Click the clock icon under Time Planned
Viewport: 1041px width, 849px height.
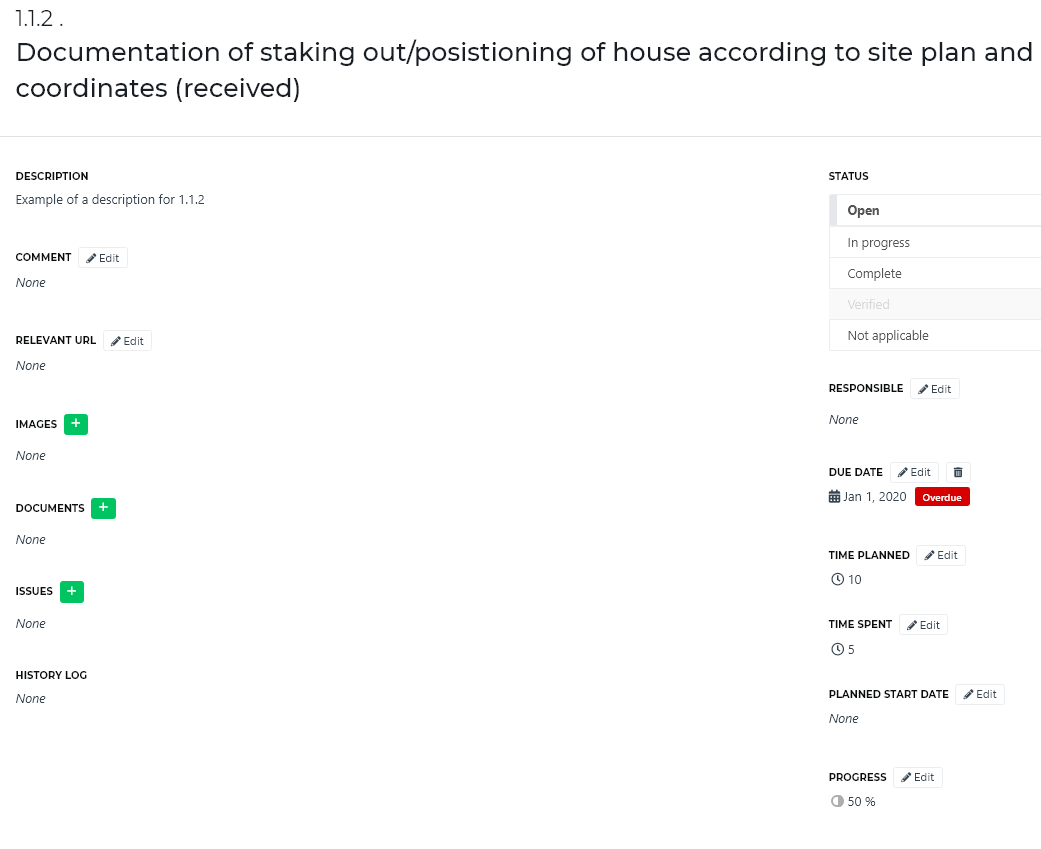coord(837,579)
